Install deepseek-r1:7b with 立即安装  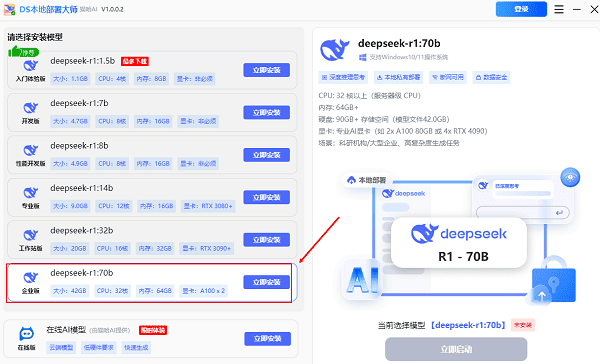266,113
